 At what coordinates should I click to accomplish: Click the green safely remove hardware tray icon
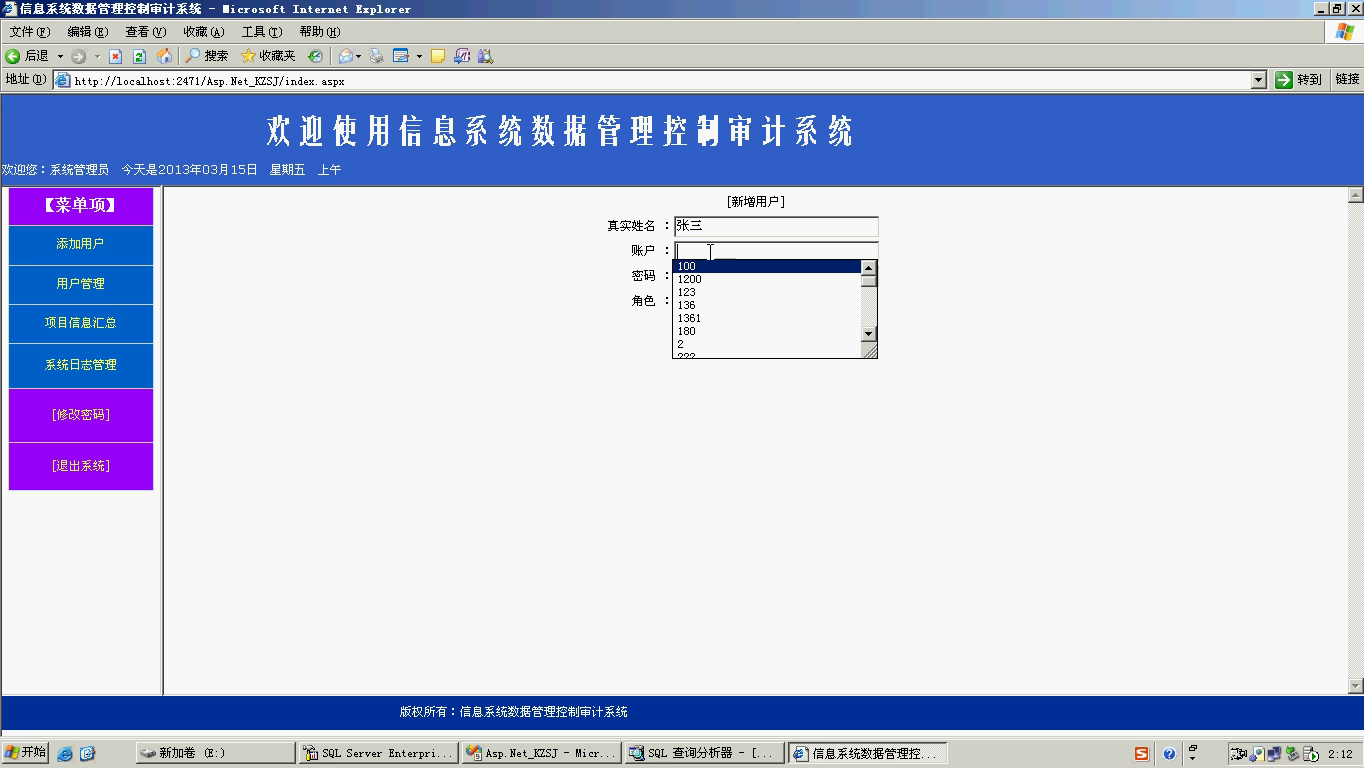pyautogui.click(x=1292, y=753)
